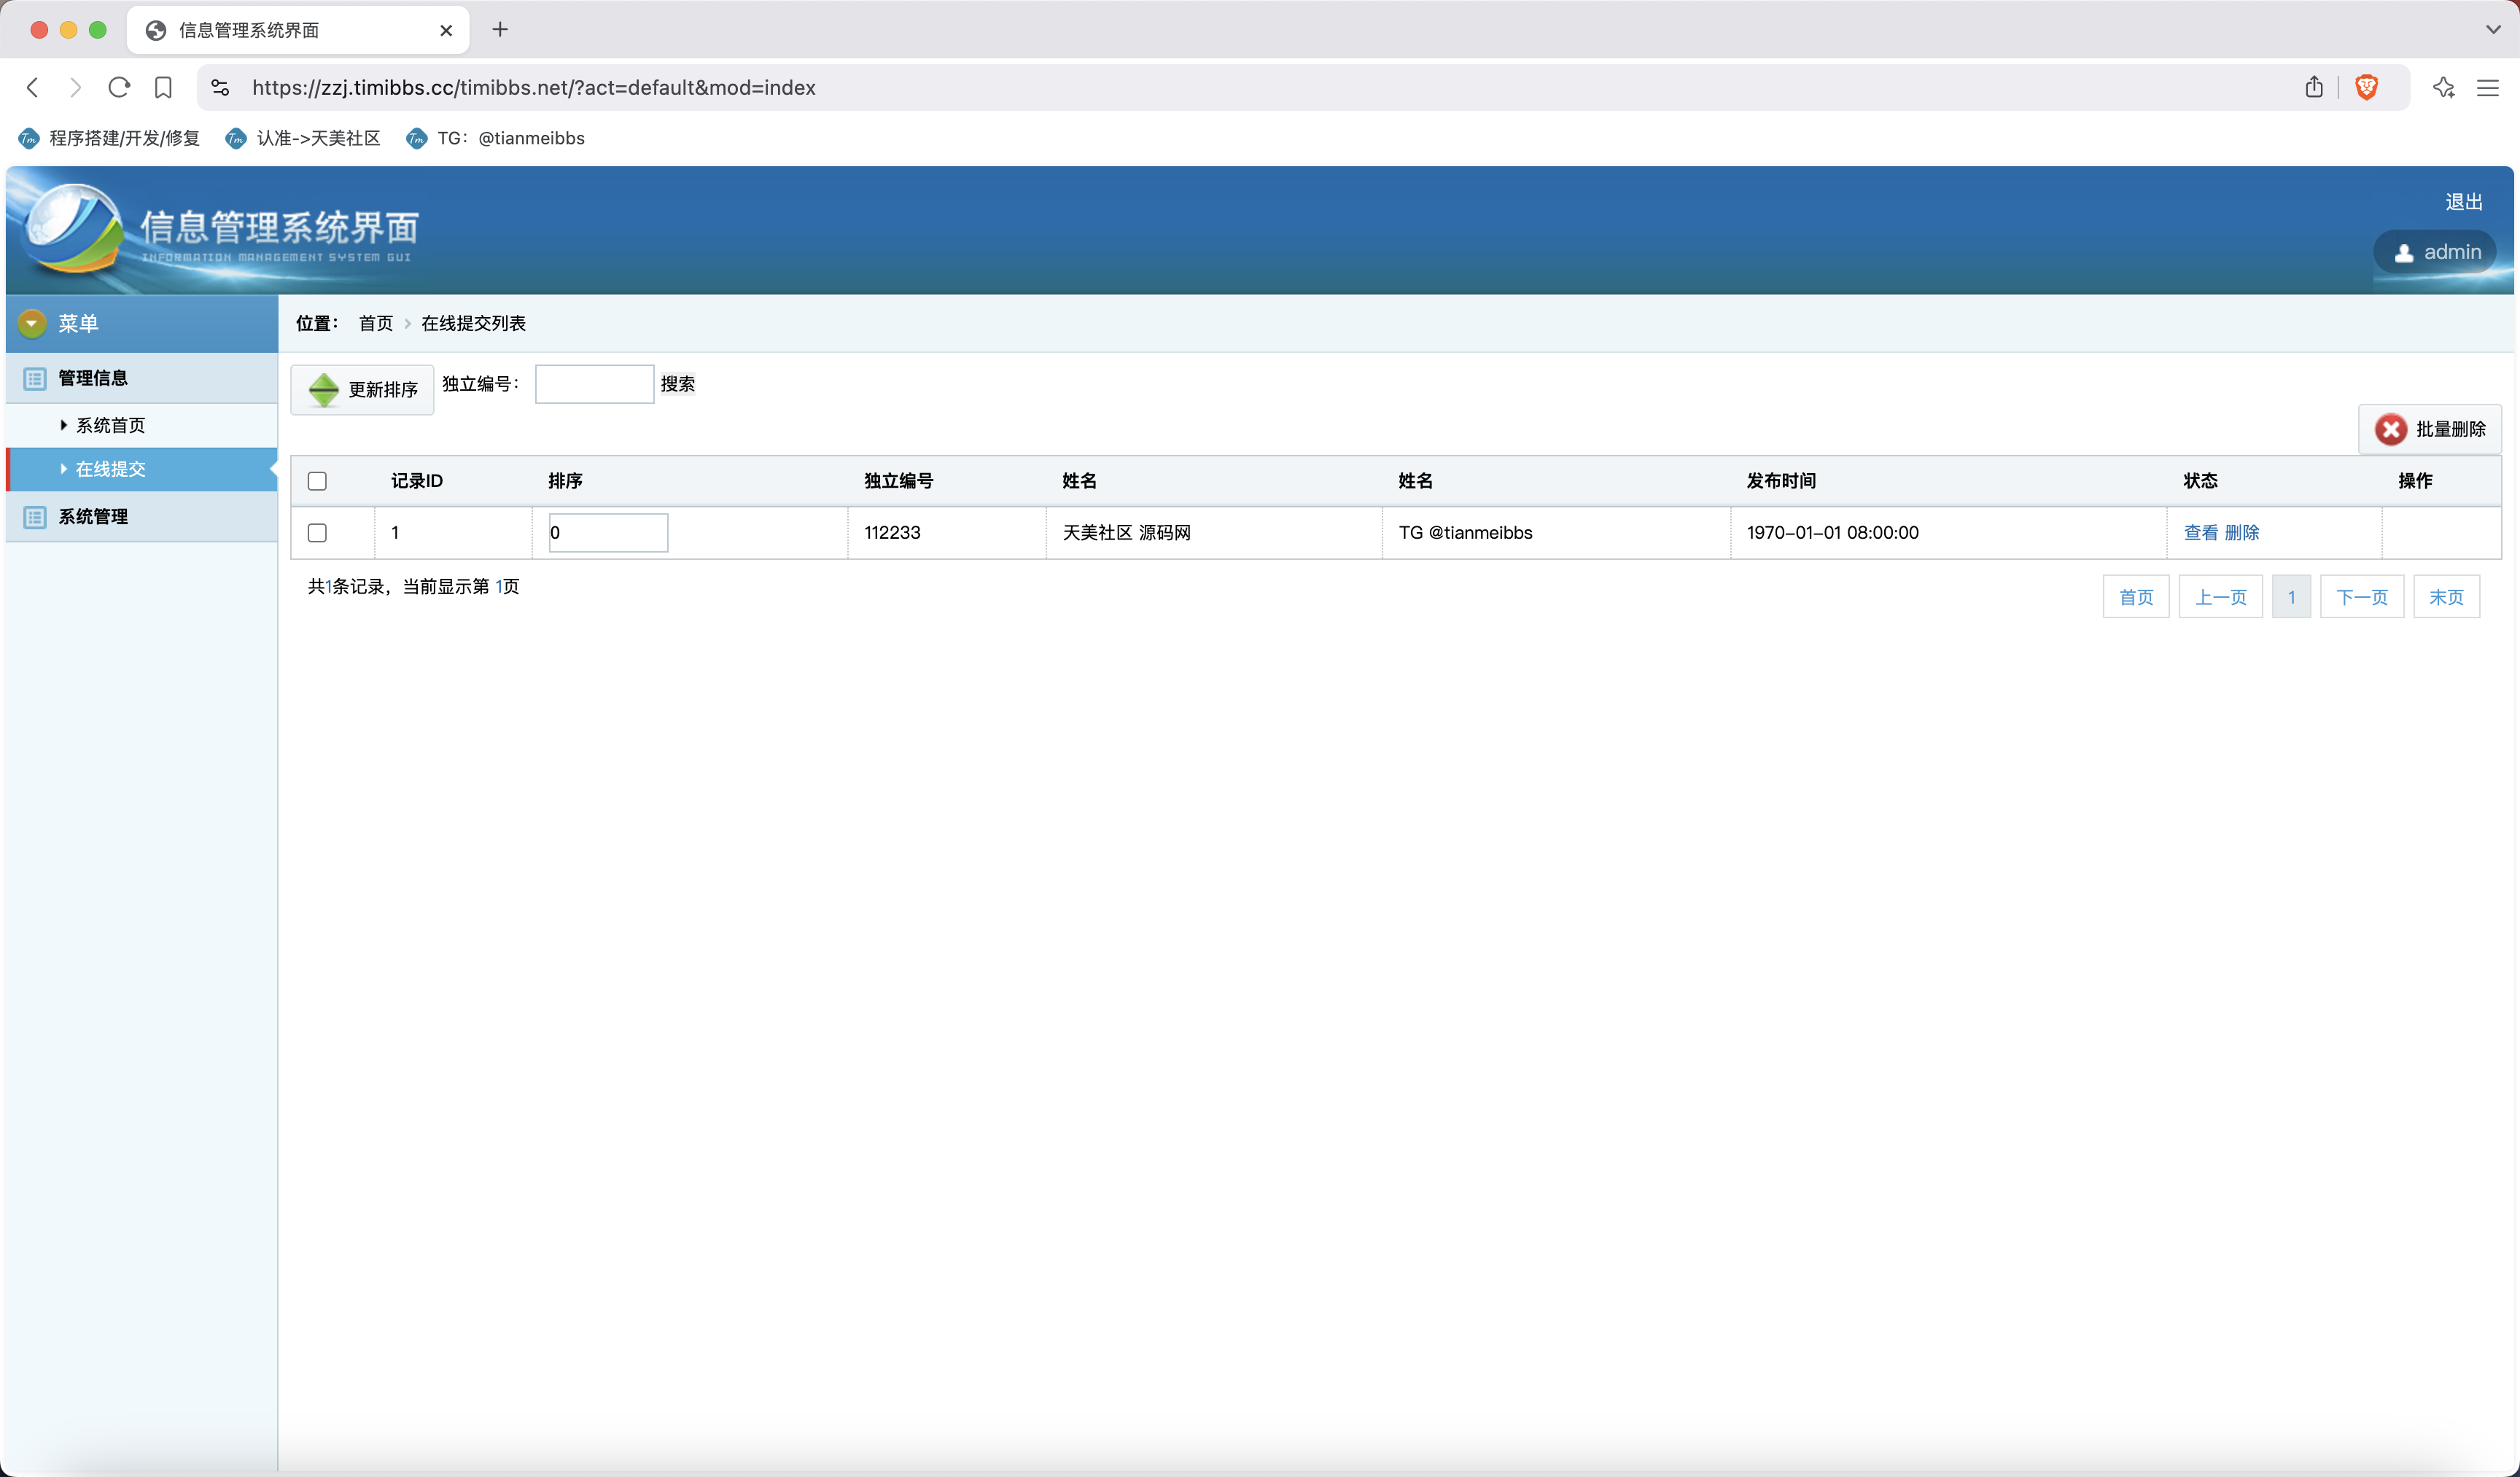
Task: Open the Leo AI sparkle icon
Action: tap(2444, 88)
